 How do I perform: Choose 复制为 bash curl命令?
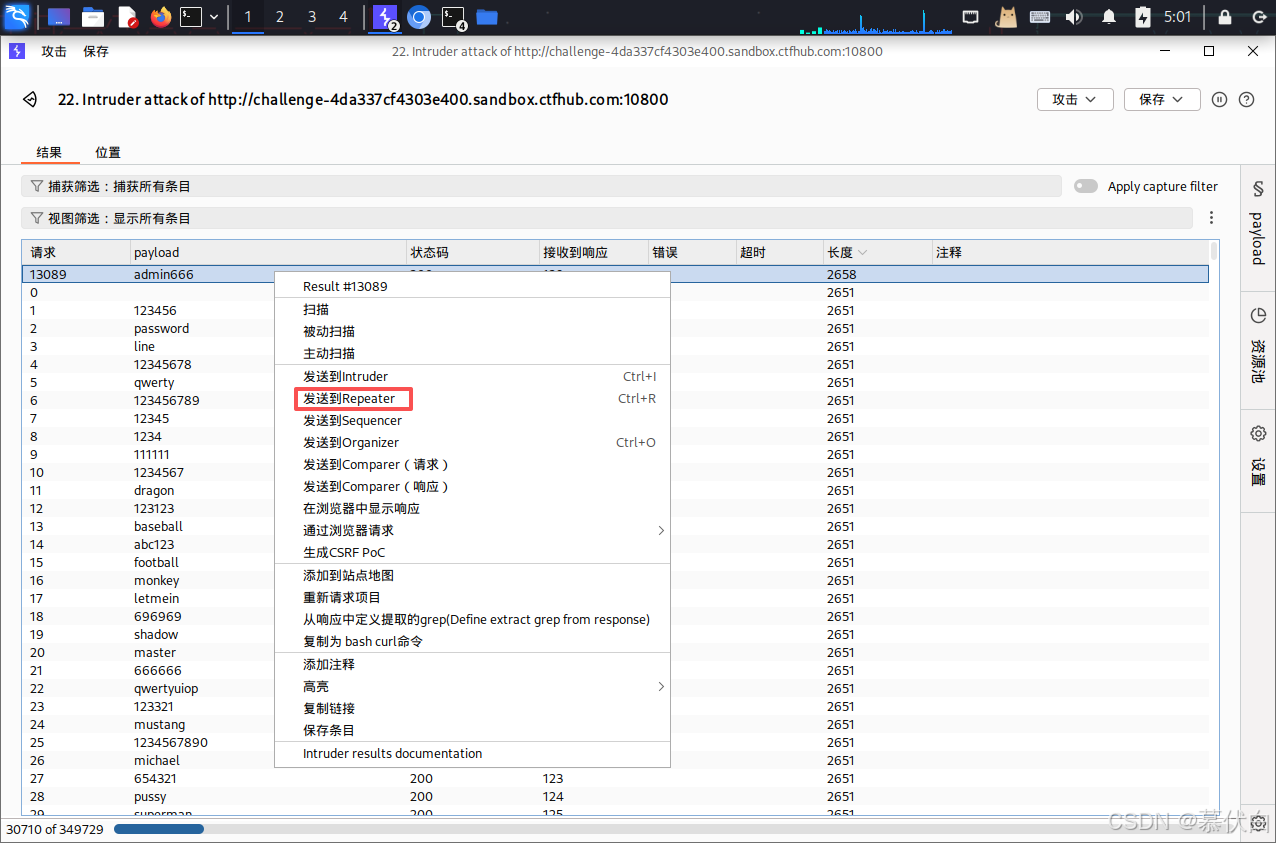click(472, 641)
